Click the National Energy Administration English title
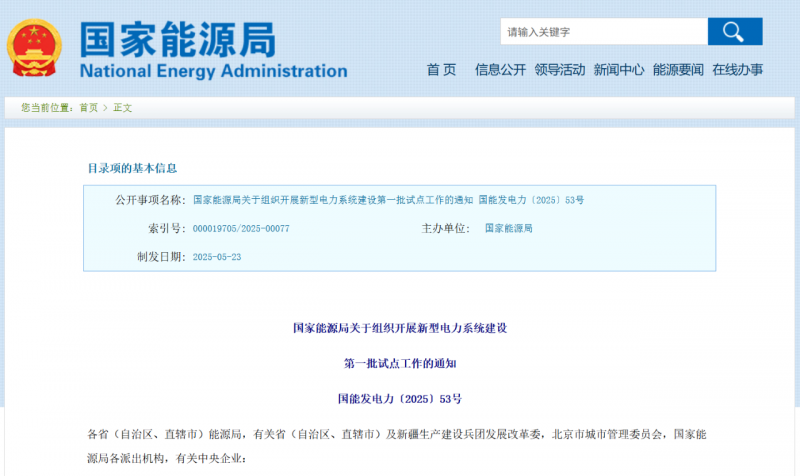The width and height of the screenshot is (800, 476). click(213, 72)
